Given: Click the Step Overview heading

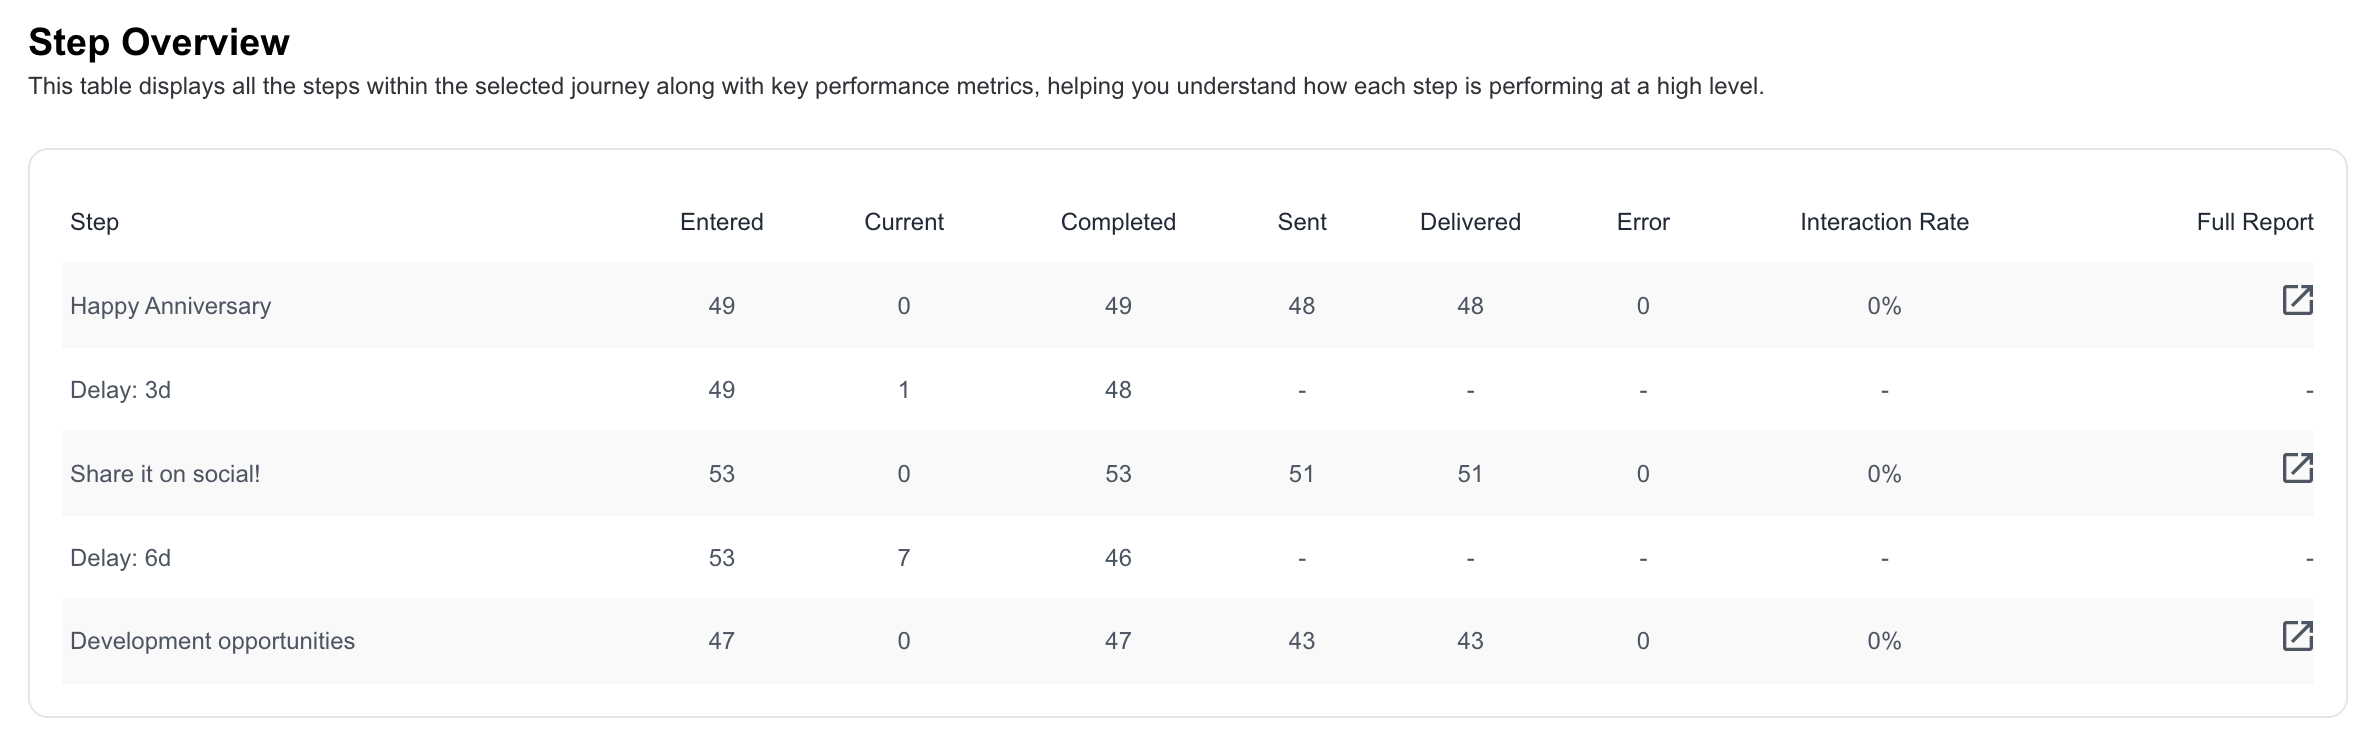Looking at the screenshot, I should pyautogui.click(x=159, y=42).
